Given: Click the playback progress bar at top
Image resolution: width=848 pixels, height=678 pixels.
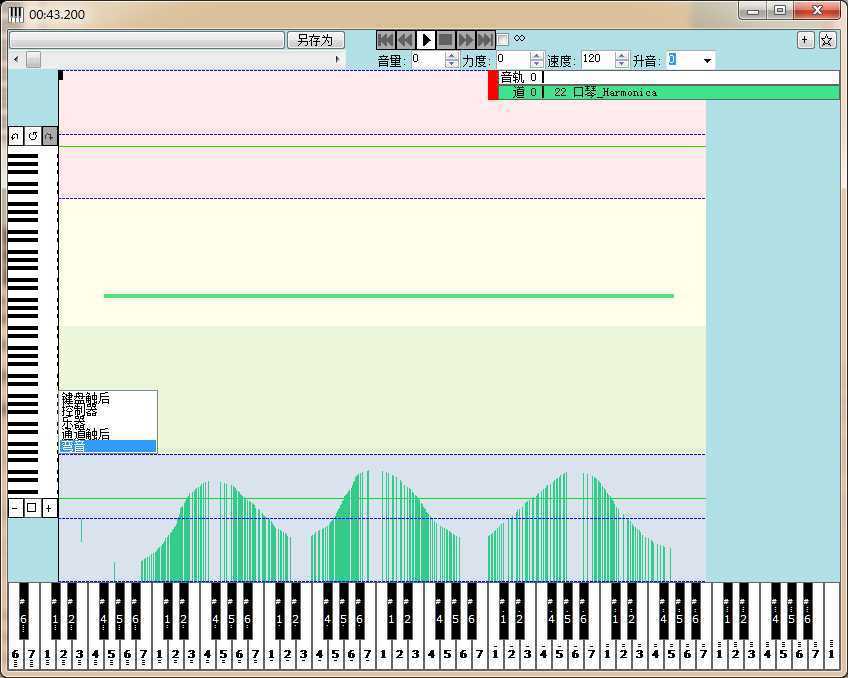Looking at the screenshot, I should tap(147, 40).
